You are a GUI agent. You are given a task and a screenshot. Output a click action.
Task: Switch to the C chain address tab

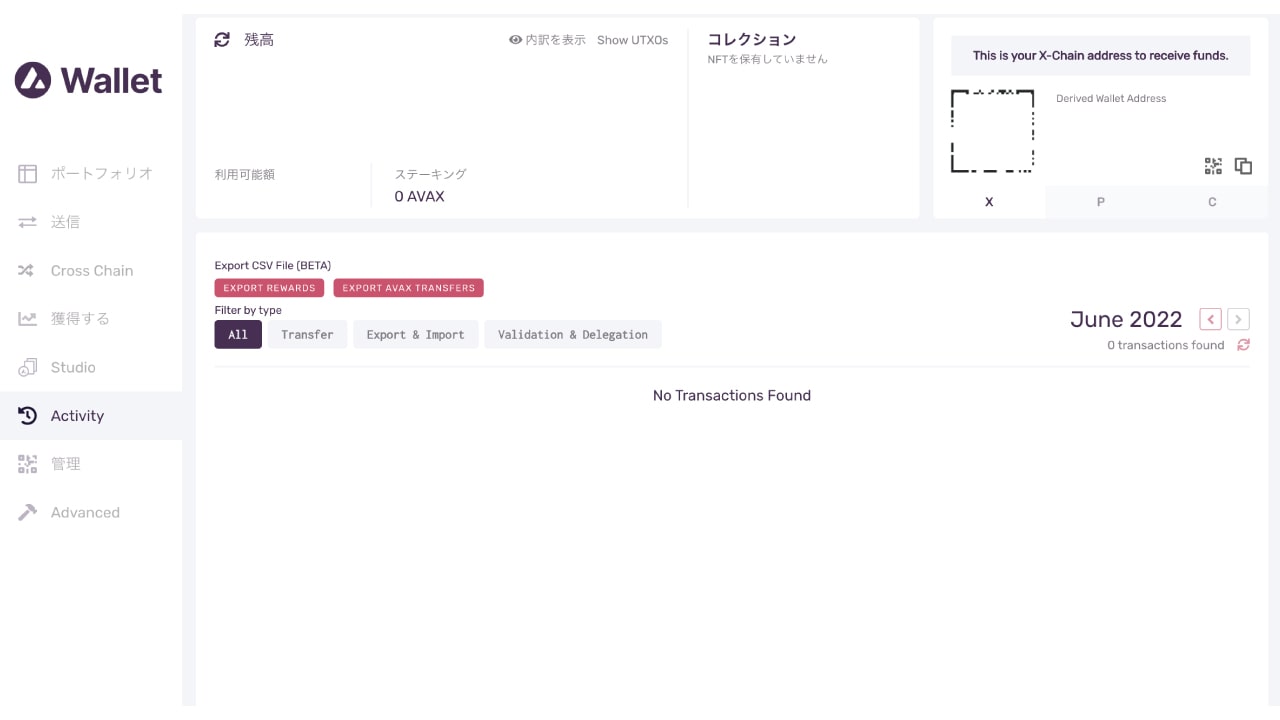pyautogui.click(x=1212, y=202)
